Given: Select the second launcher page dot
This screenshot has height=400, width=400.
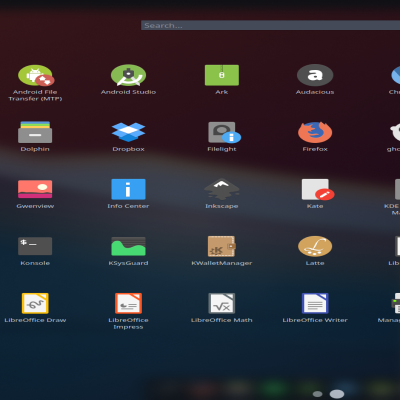Looking at the screenshot, I should tap(337, 394).
